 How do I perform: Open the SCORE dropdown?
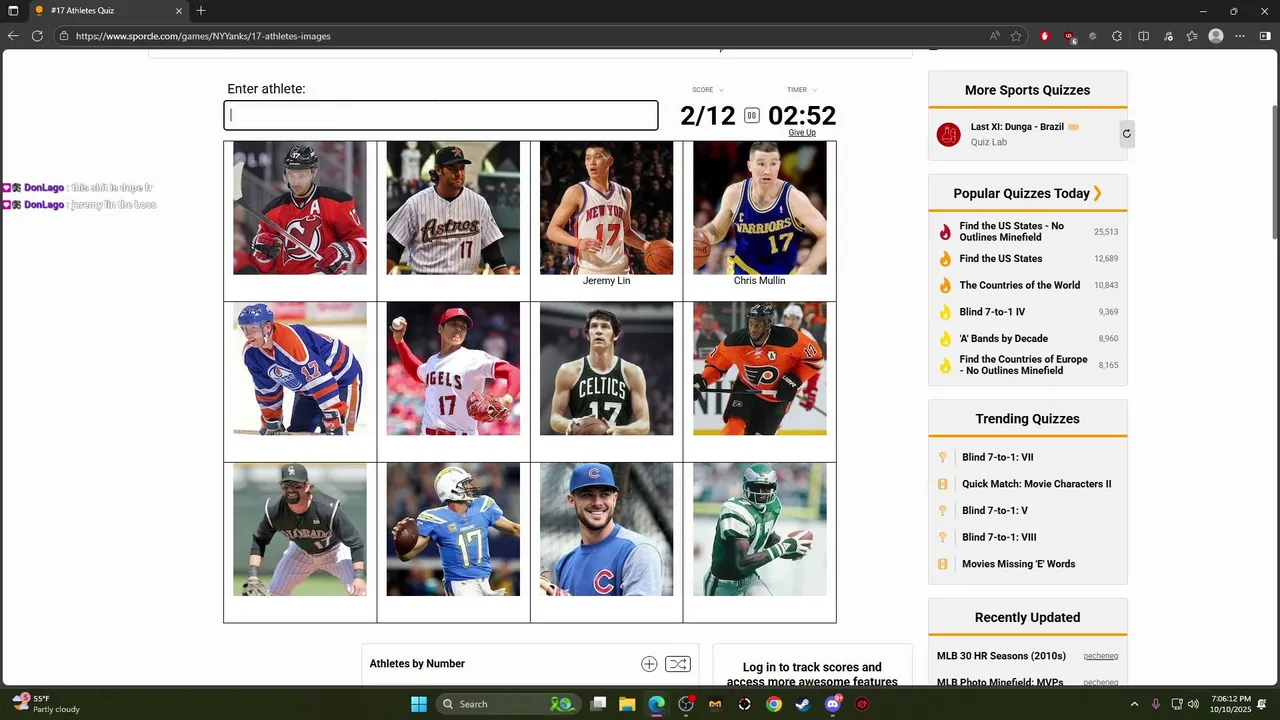708,90
